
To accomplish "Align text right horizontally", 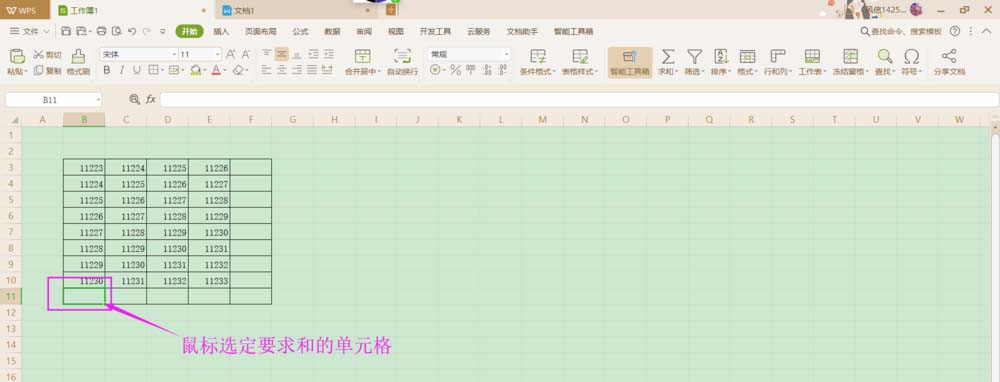I will coord(297,70).
